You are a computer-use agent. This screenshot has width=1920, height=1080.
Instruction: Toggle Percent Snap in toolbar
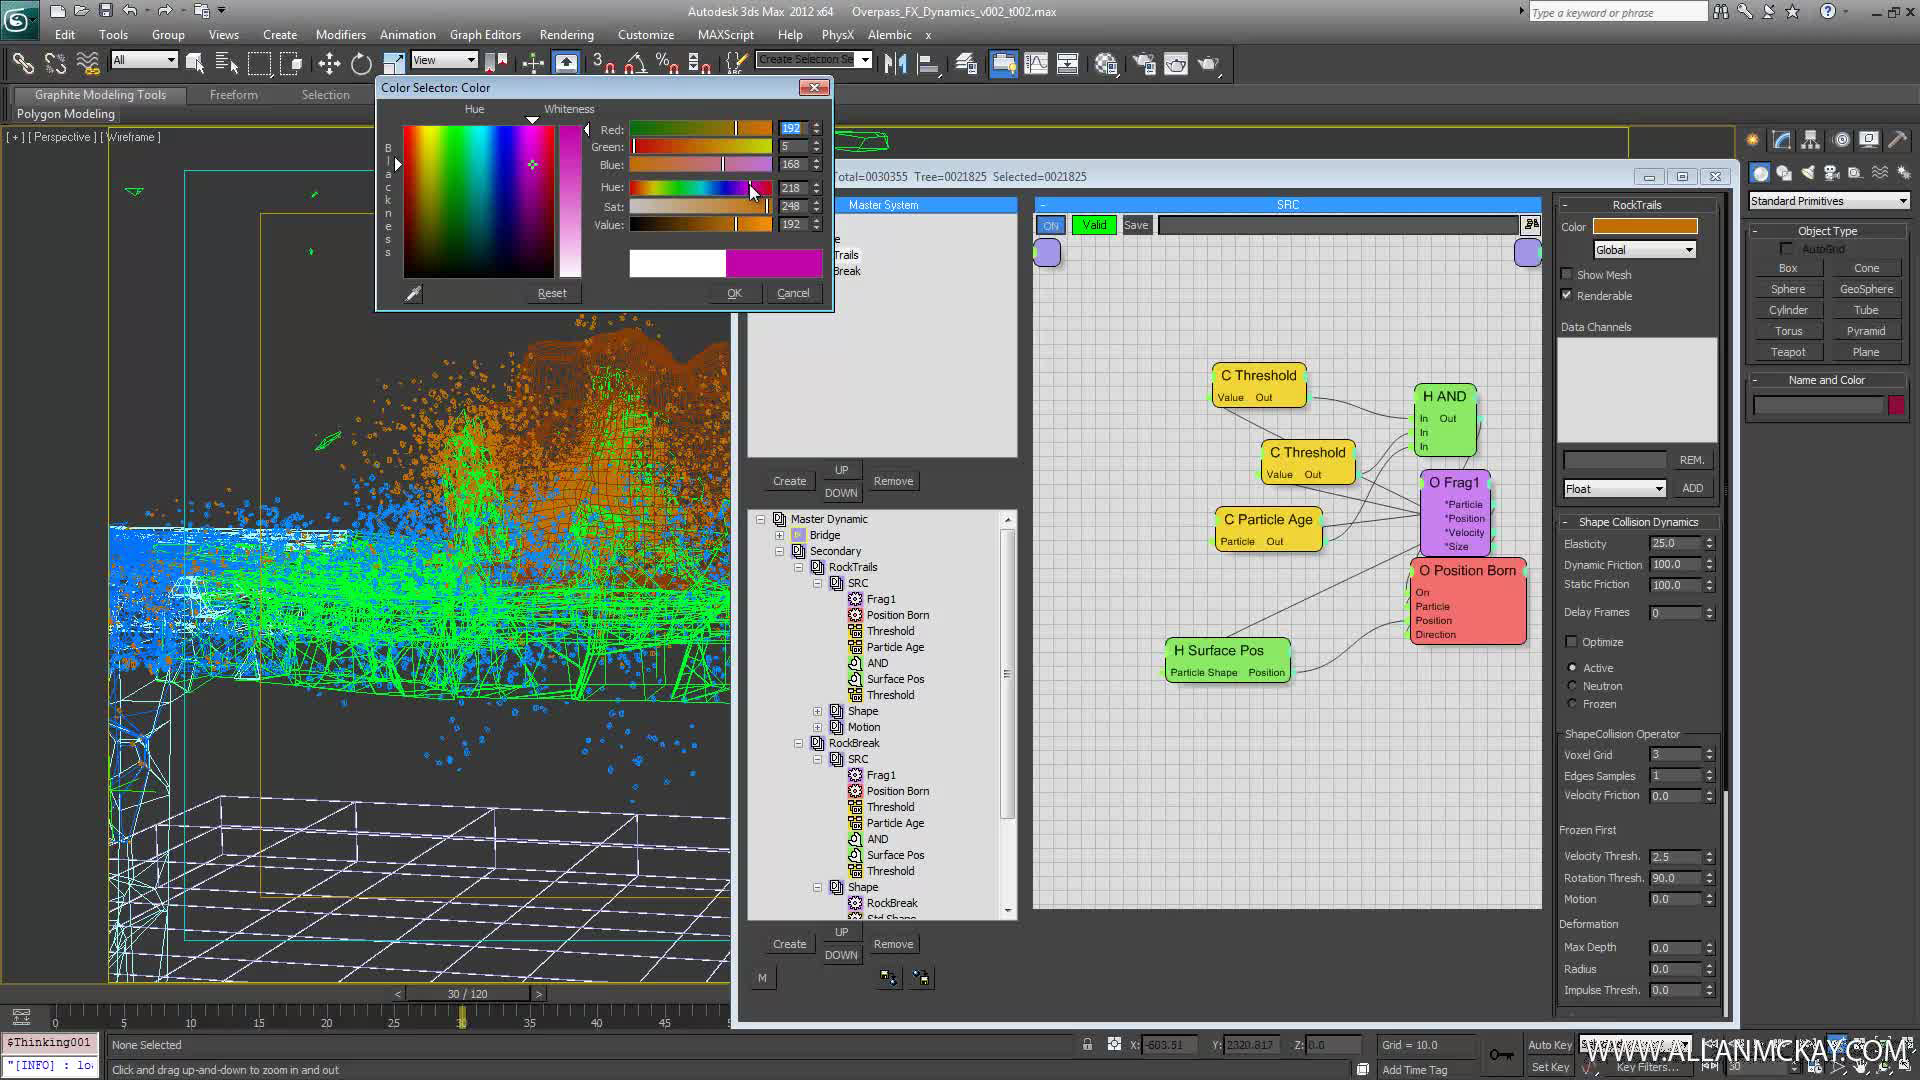tap(667, 63)
